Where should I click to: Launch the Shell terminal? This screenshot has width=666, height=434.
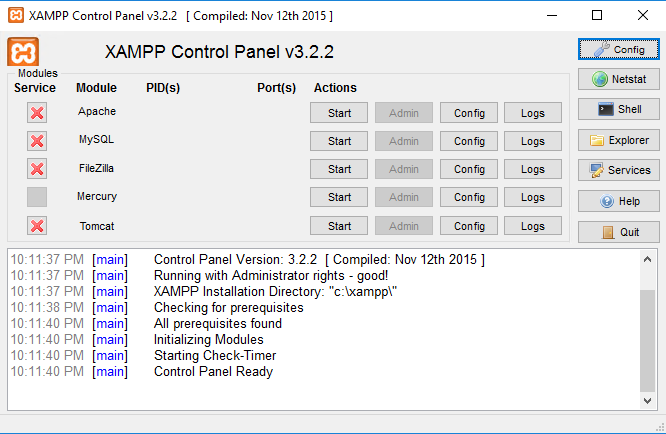(x=618, y=109)
